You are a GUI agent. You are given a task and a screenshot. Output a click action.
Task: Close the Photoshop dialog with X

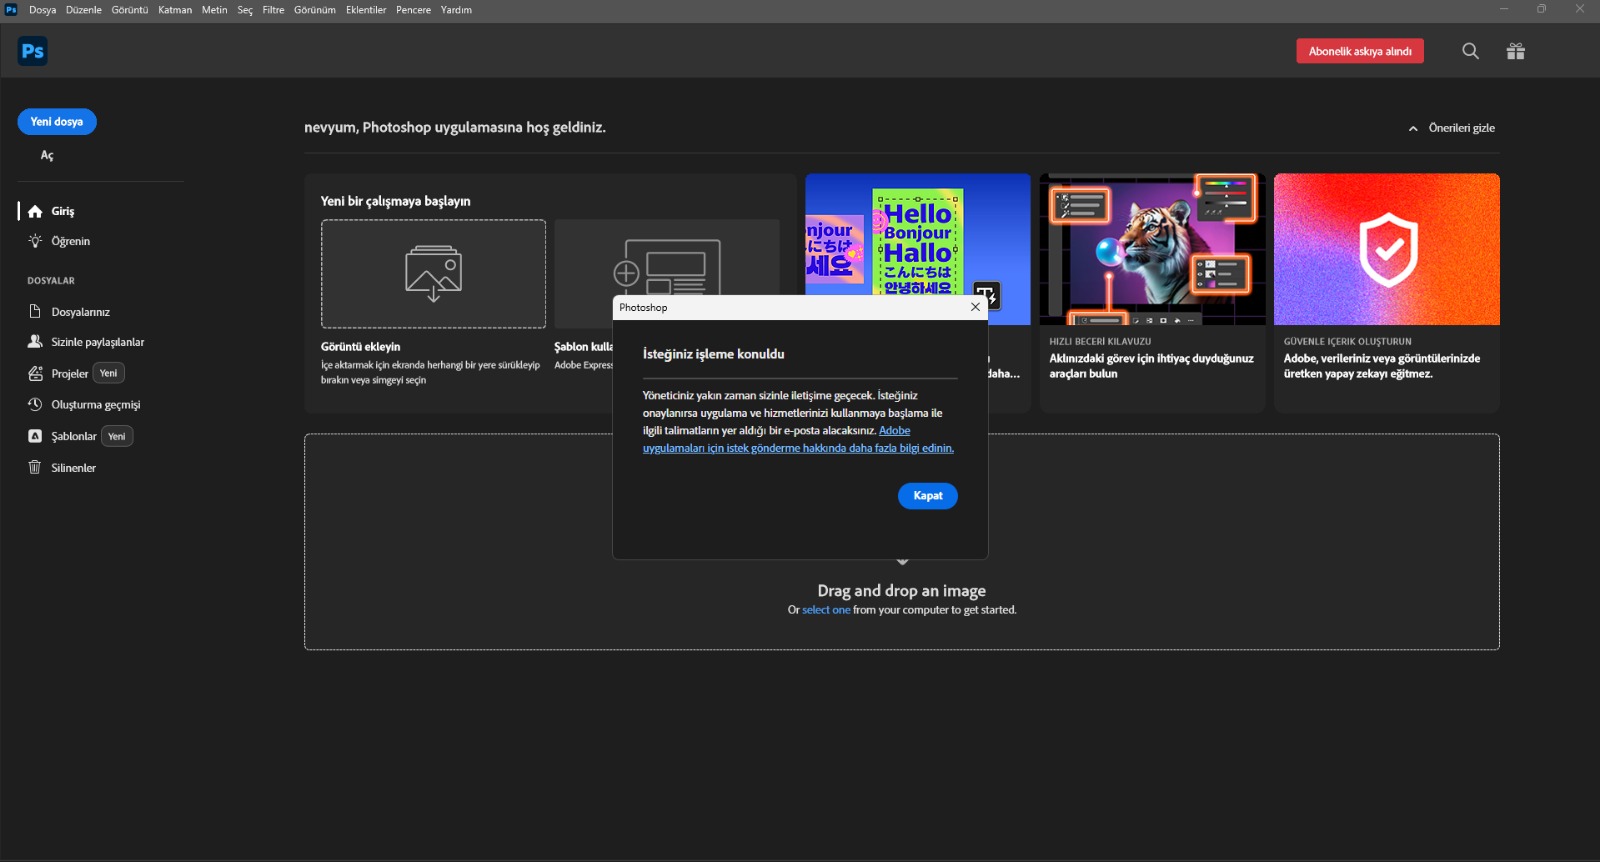(x=975, y=307)
